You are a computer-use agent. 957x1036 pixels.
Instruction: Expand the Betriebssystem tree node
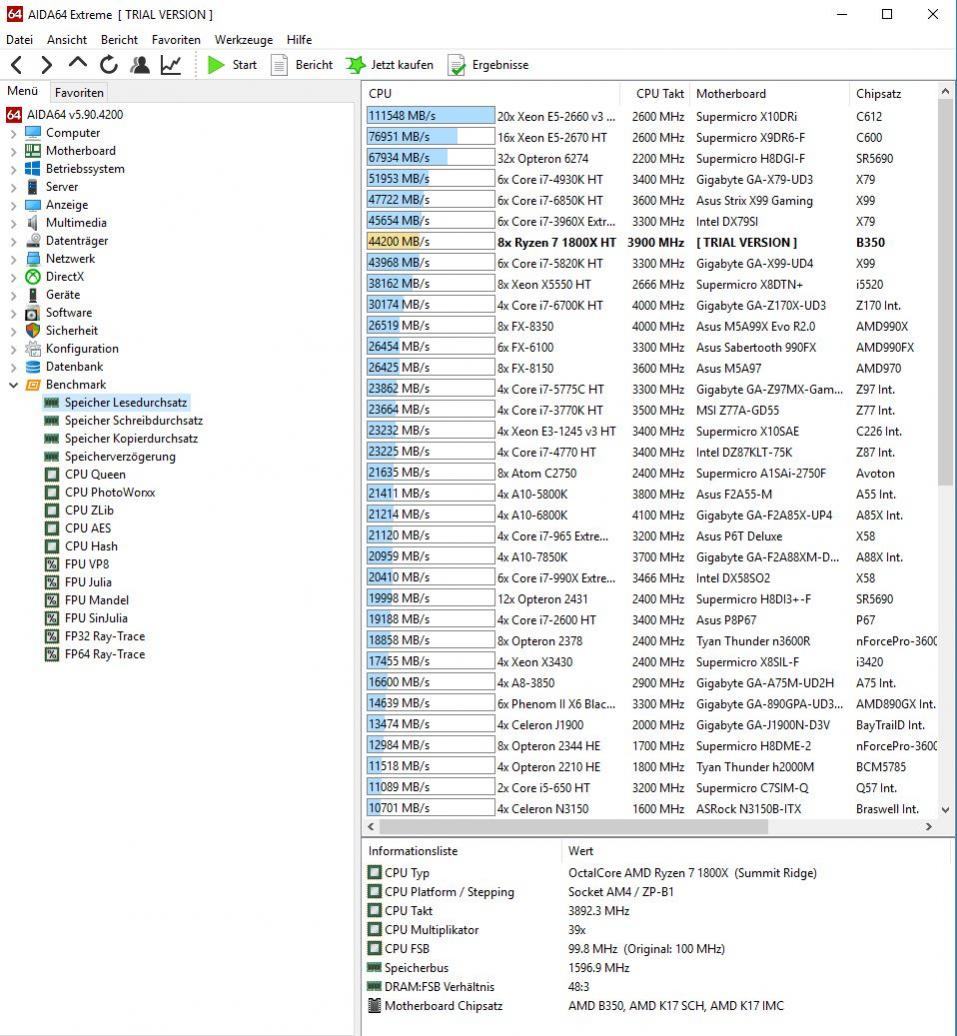point(13,168)
